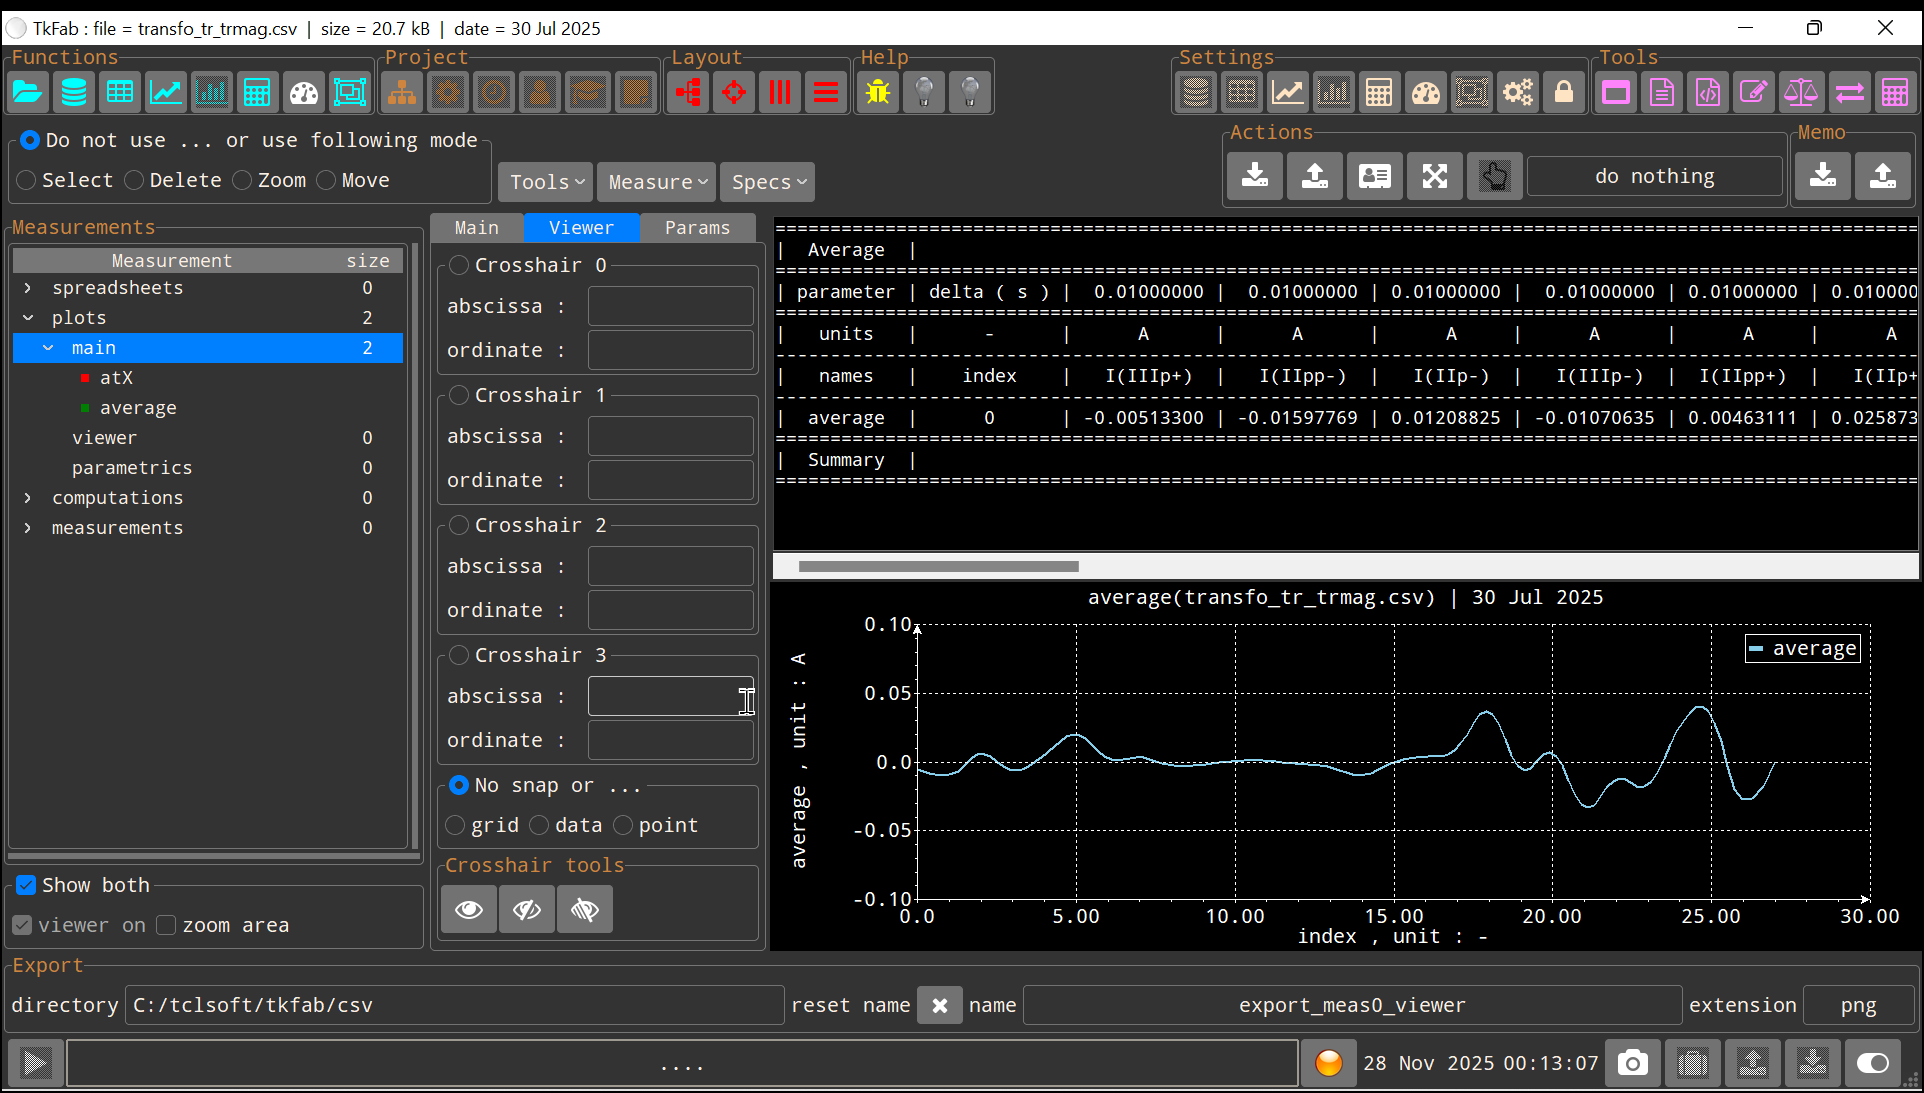Screen dimensions: 1924x1093
Task: Click the reset name X button in Export
Action: [x=938, y=1005]
